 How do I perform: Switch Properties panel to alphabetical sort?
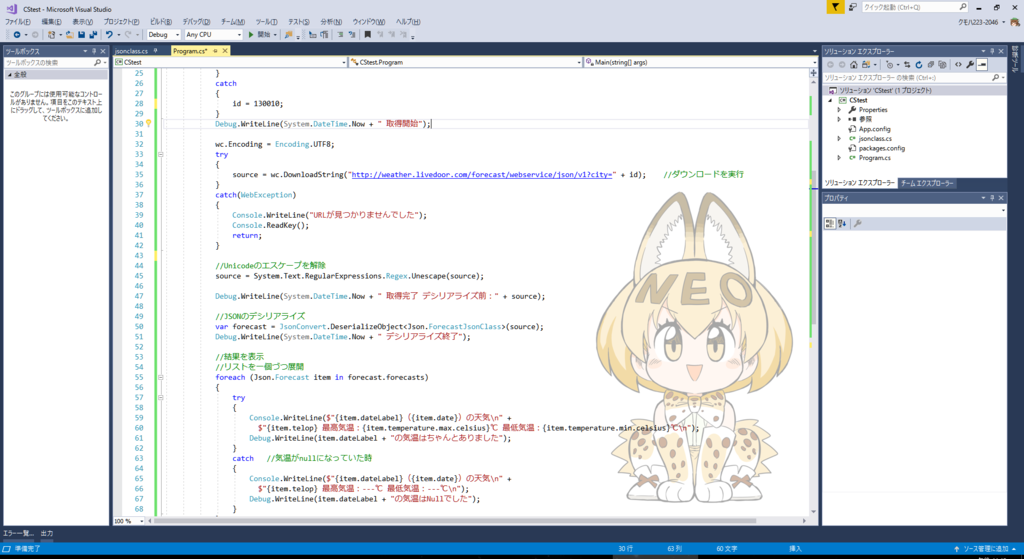pyautogui.click(x=842, y=223)
